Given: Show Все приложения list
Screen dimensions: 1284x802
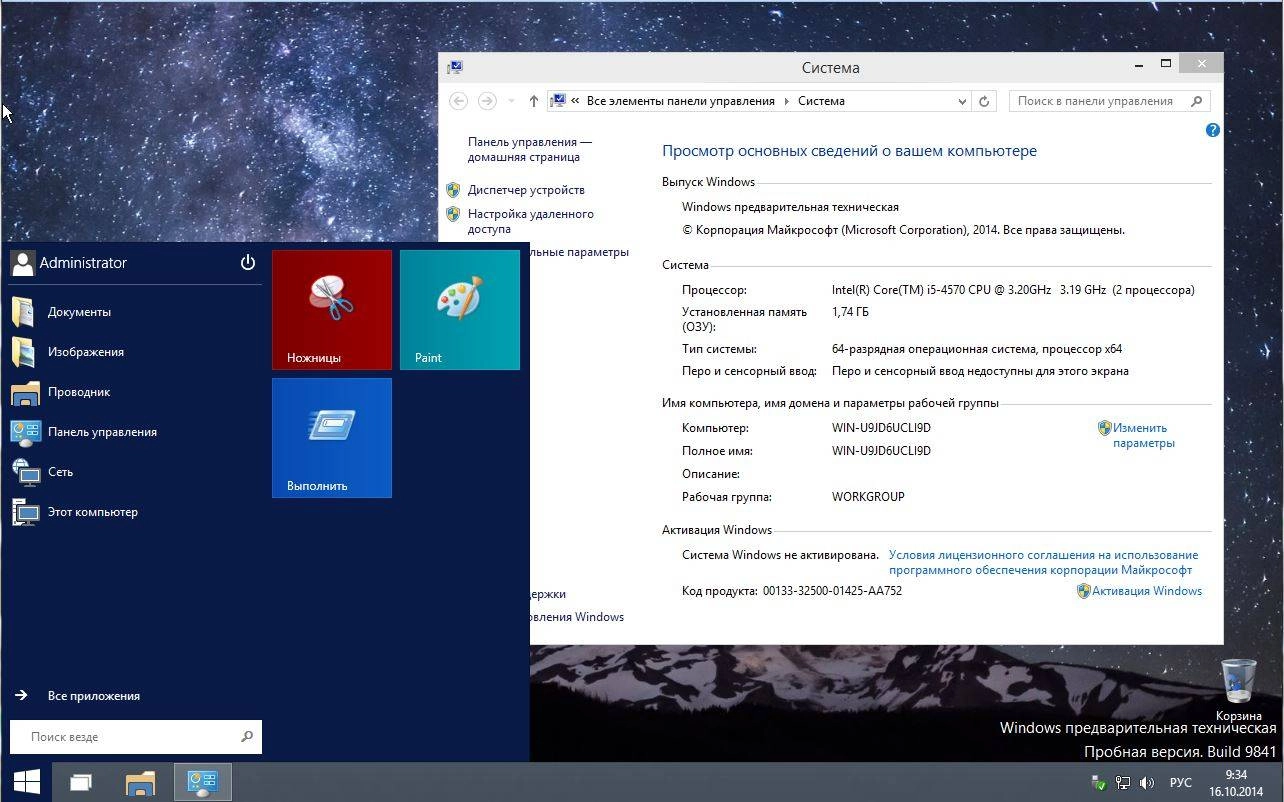Looking at the screenshot, I should [x=78, y=696].
